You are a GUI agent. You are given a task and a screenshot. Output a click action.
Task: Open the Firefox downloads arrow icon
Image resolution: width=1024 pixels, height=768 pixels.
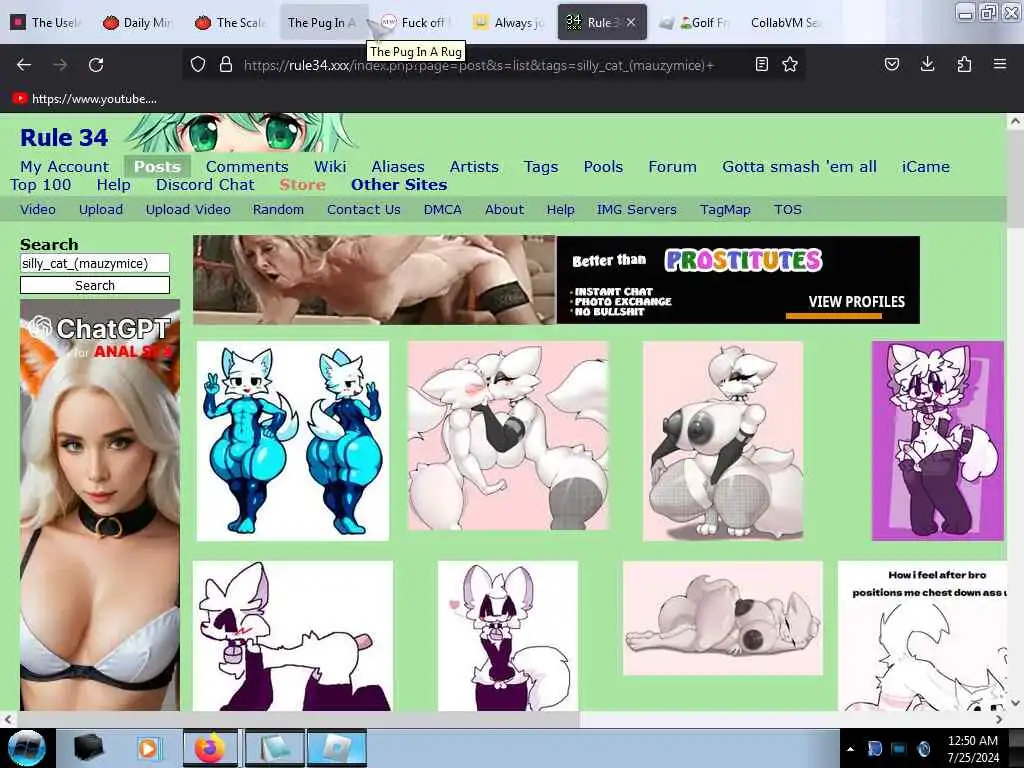coord(927,64)
